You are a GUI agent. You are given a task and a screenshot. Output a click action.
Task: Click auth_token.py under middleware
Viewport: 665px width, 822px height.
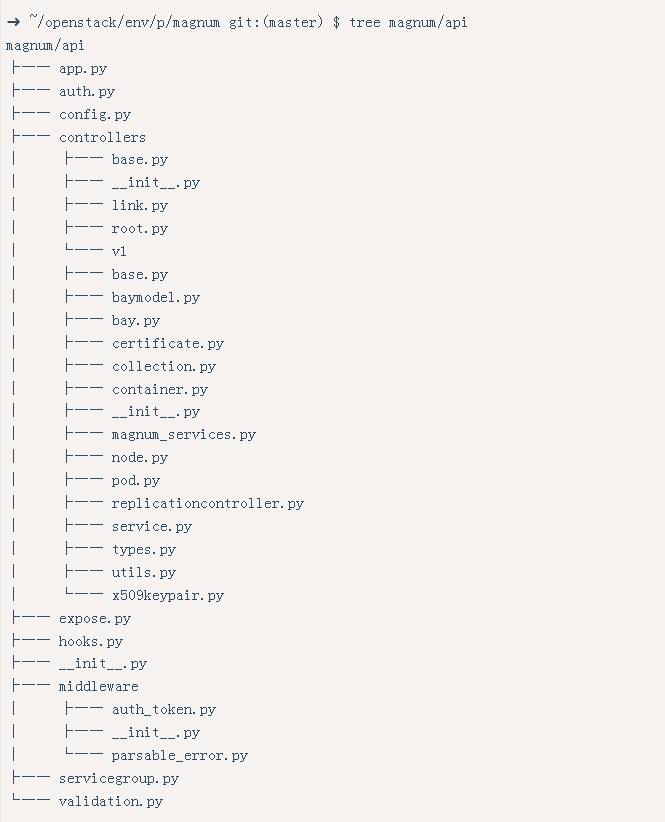point(164,710)
